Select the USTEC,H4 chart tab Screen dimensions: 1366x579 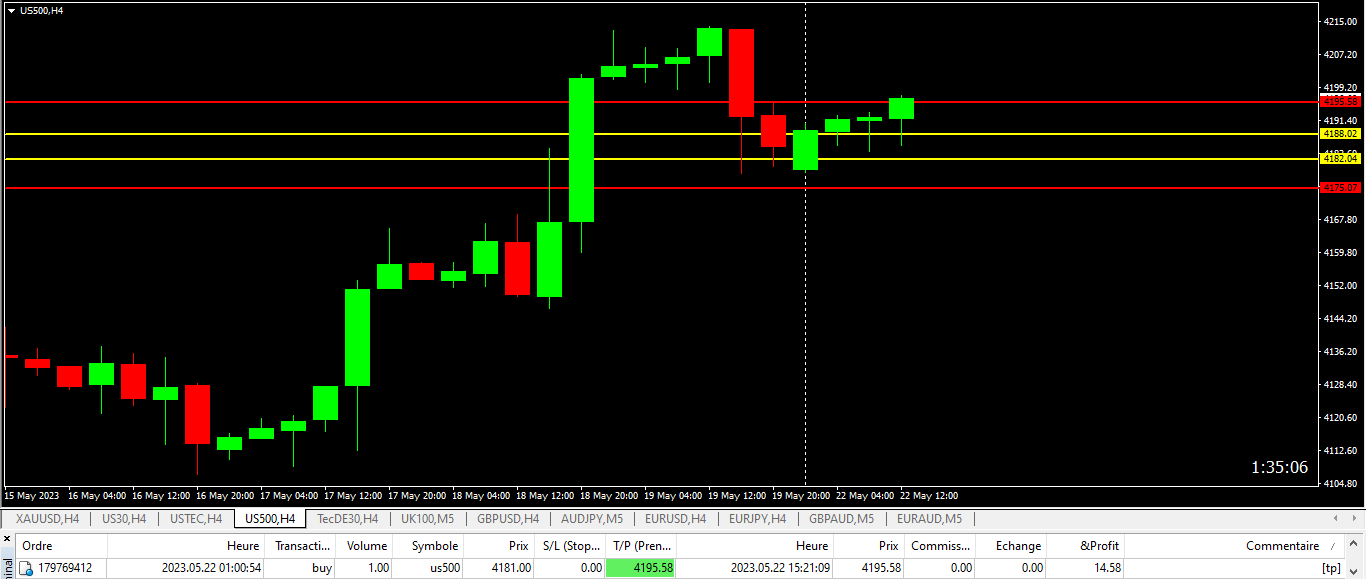click(196, 518)
